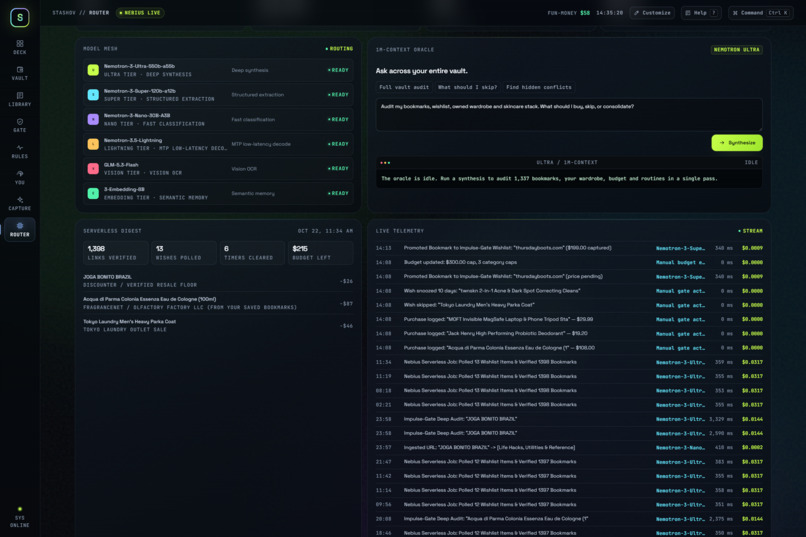The image size is (806, 537).
Task: Click the Stashov S logo icon
Action: [x=20, y=17]
